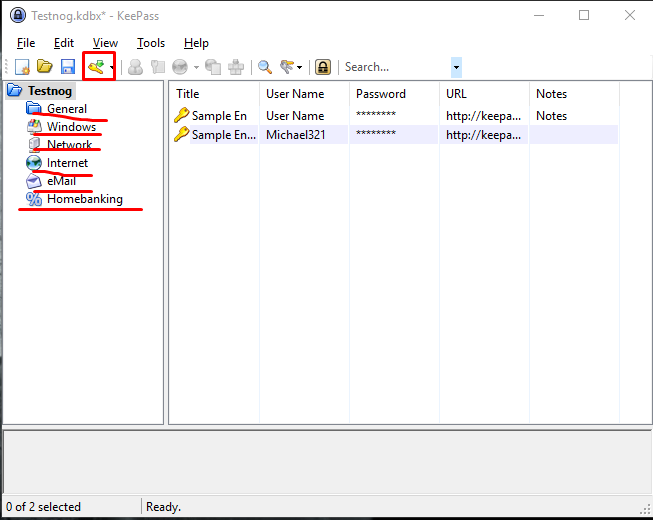Click the Homebanking percent icon
The height and width of the screenshot is (520, 653).
pos(34,199)
